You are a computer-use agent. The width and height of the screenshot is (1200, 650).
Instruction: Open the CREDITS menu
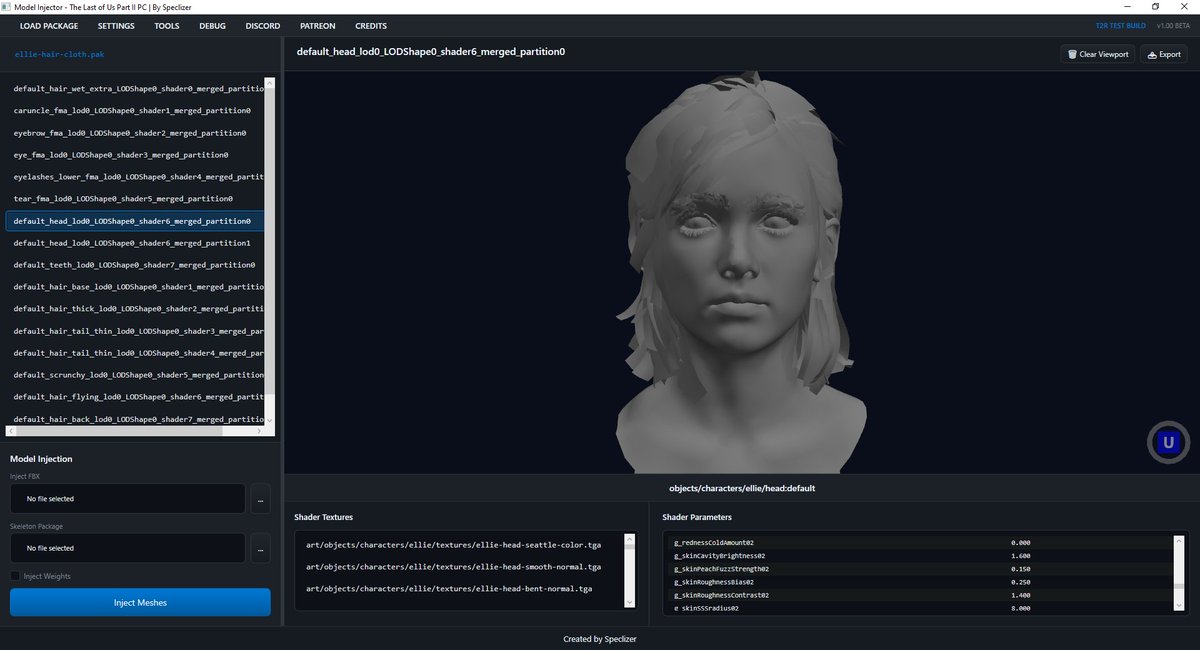coord(370,26)
